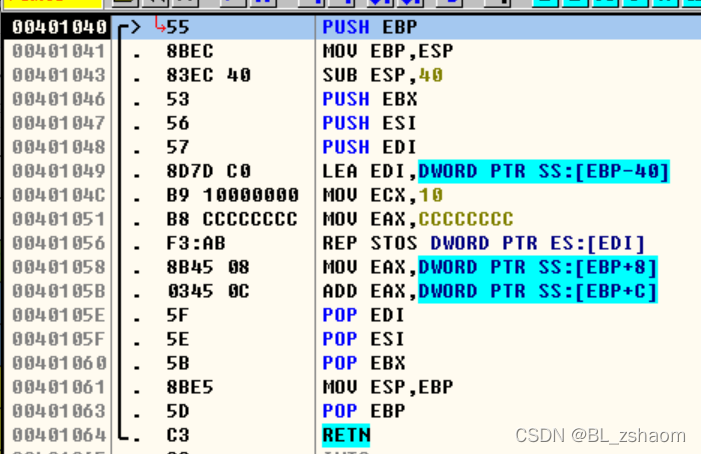Select the PUSH EBX instruction
The image size is (701, 454).
370,99
